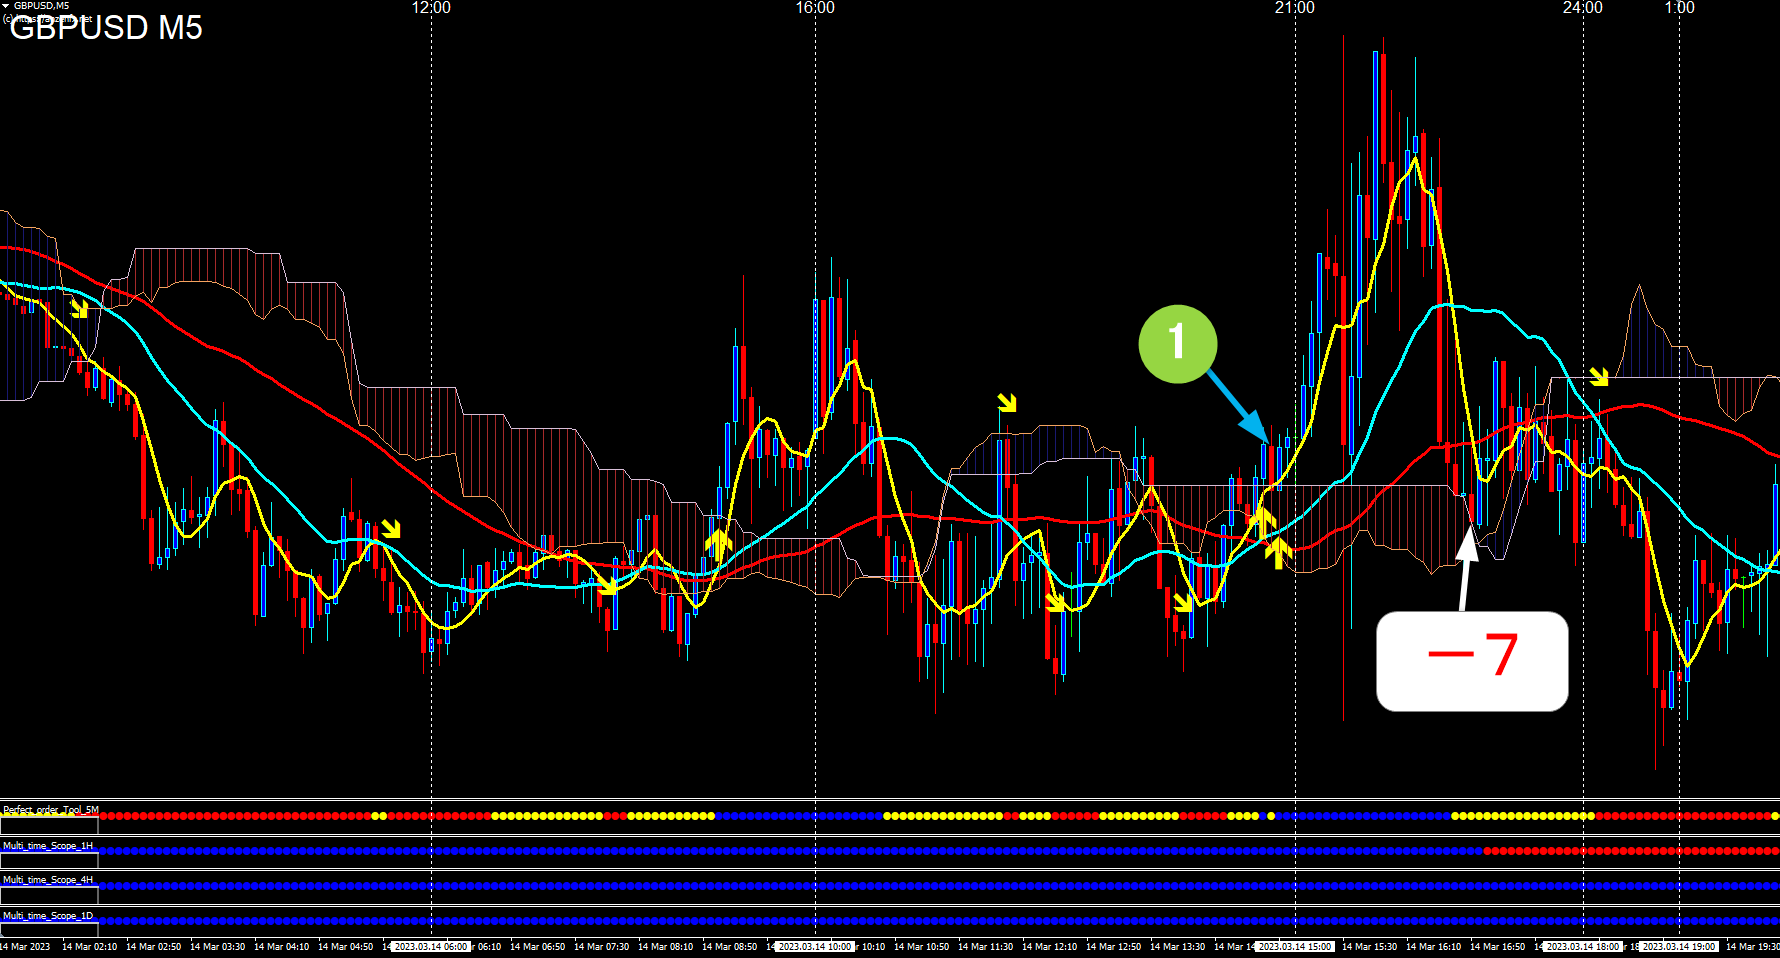
Task: Click the 2023.03.14 10:00 period label
Action: 815,947
